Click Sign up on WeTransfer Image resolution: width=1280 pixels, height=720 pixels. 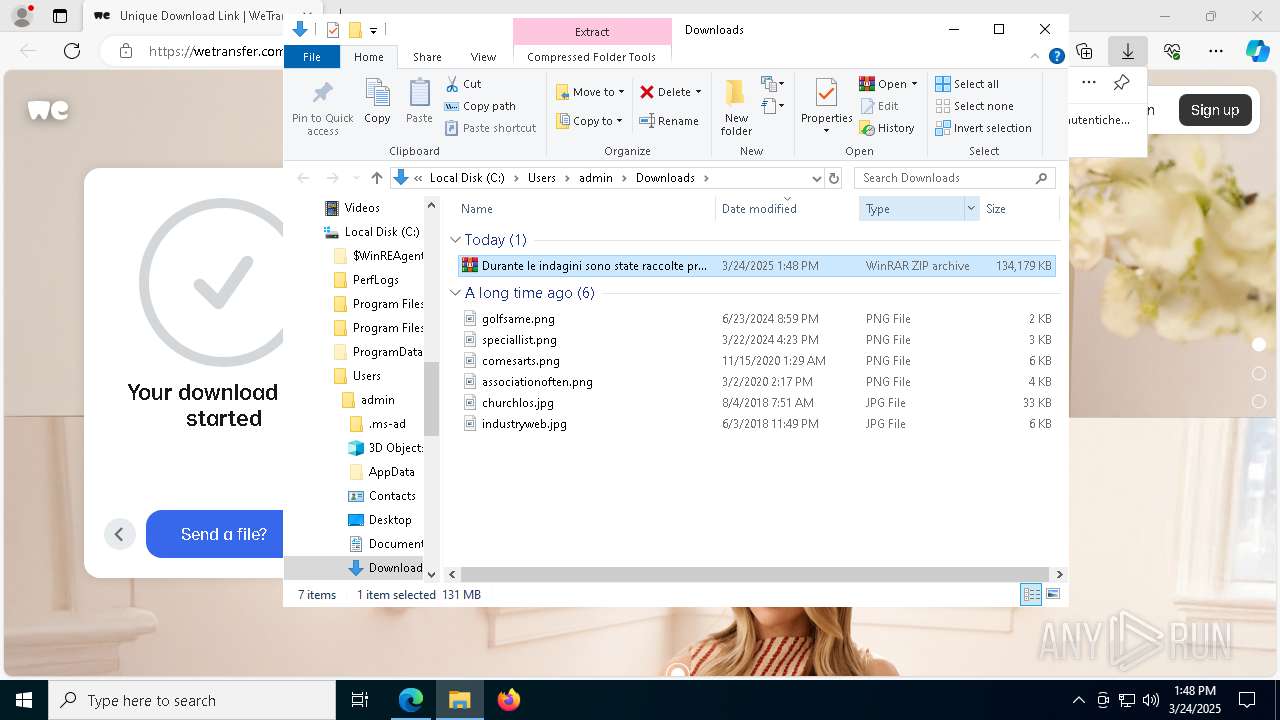pos(1215,110)
